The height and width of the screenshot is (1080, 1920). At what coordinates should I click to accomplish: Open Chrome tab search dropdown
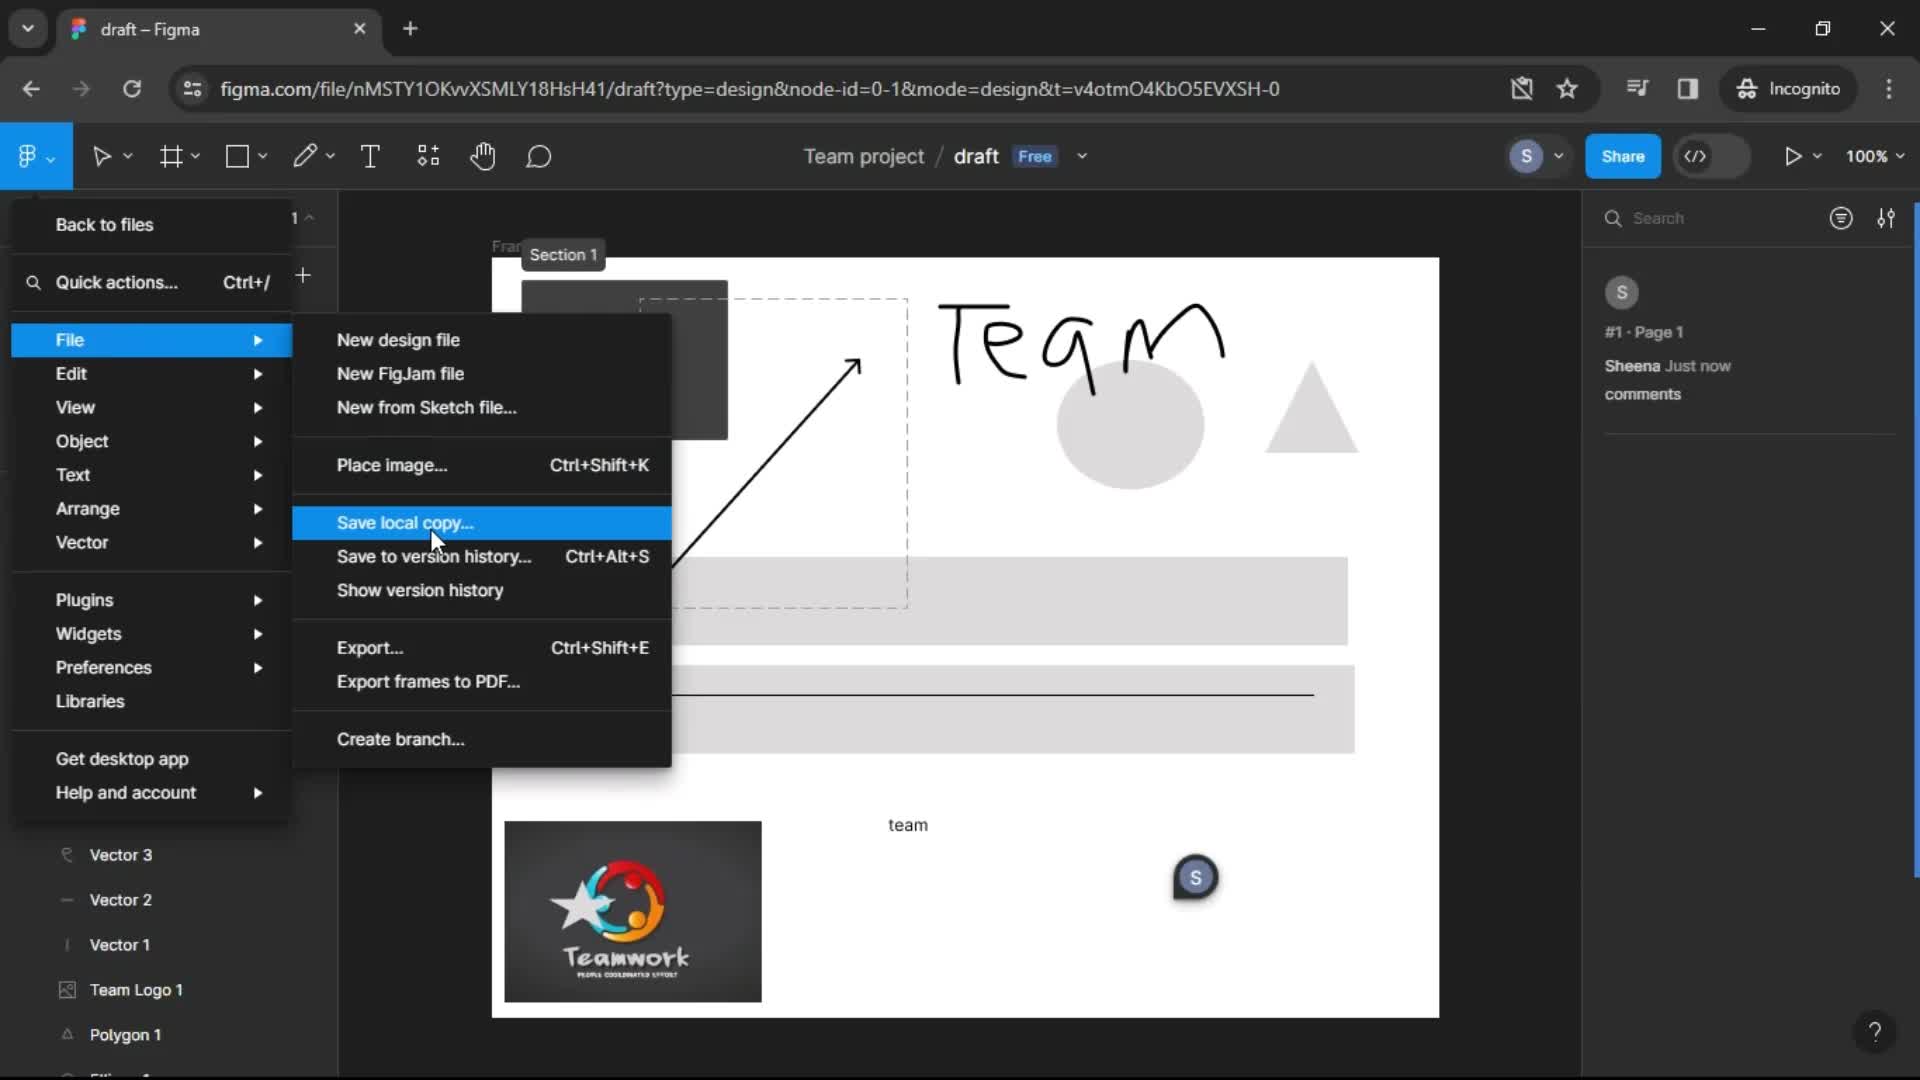[x=28, y=28]
